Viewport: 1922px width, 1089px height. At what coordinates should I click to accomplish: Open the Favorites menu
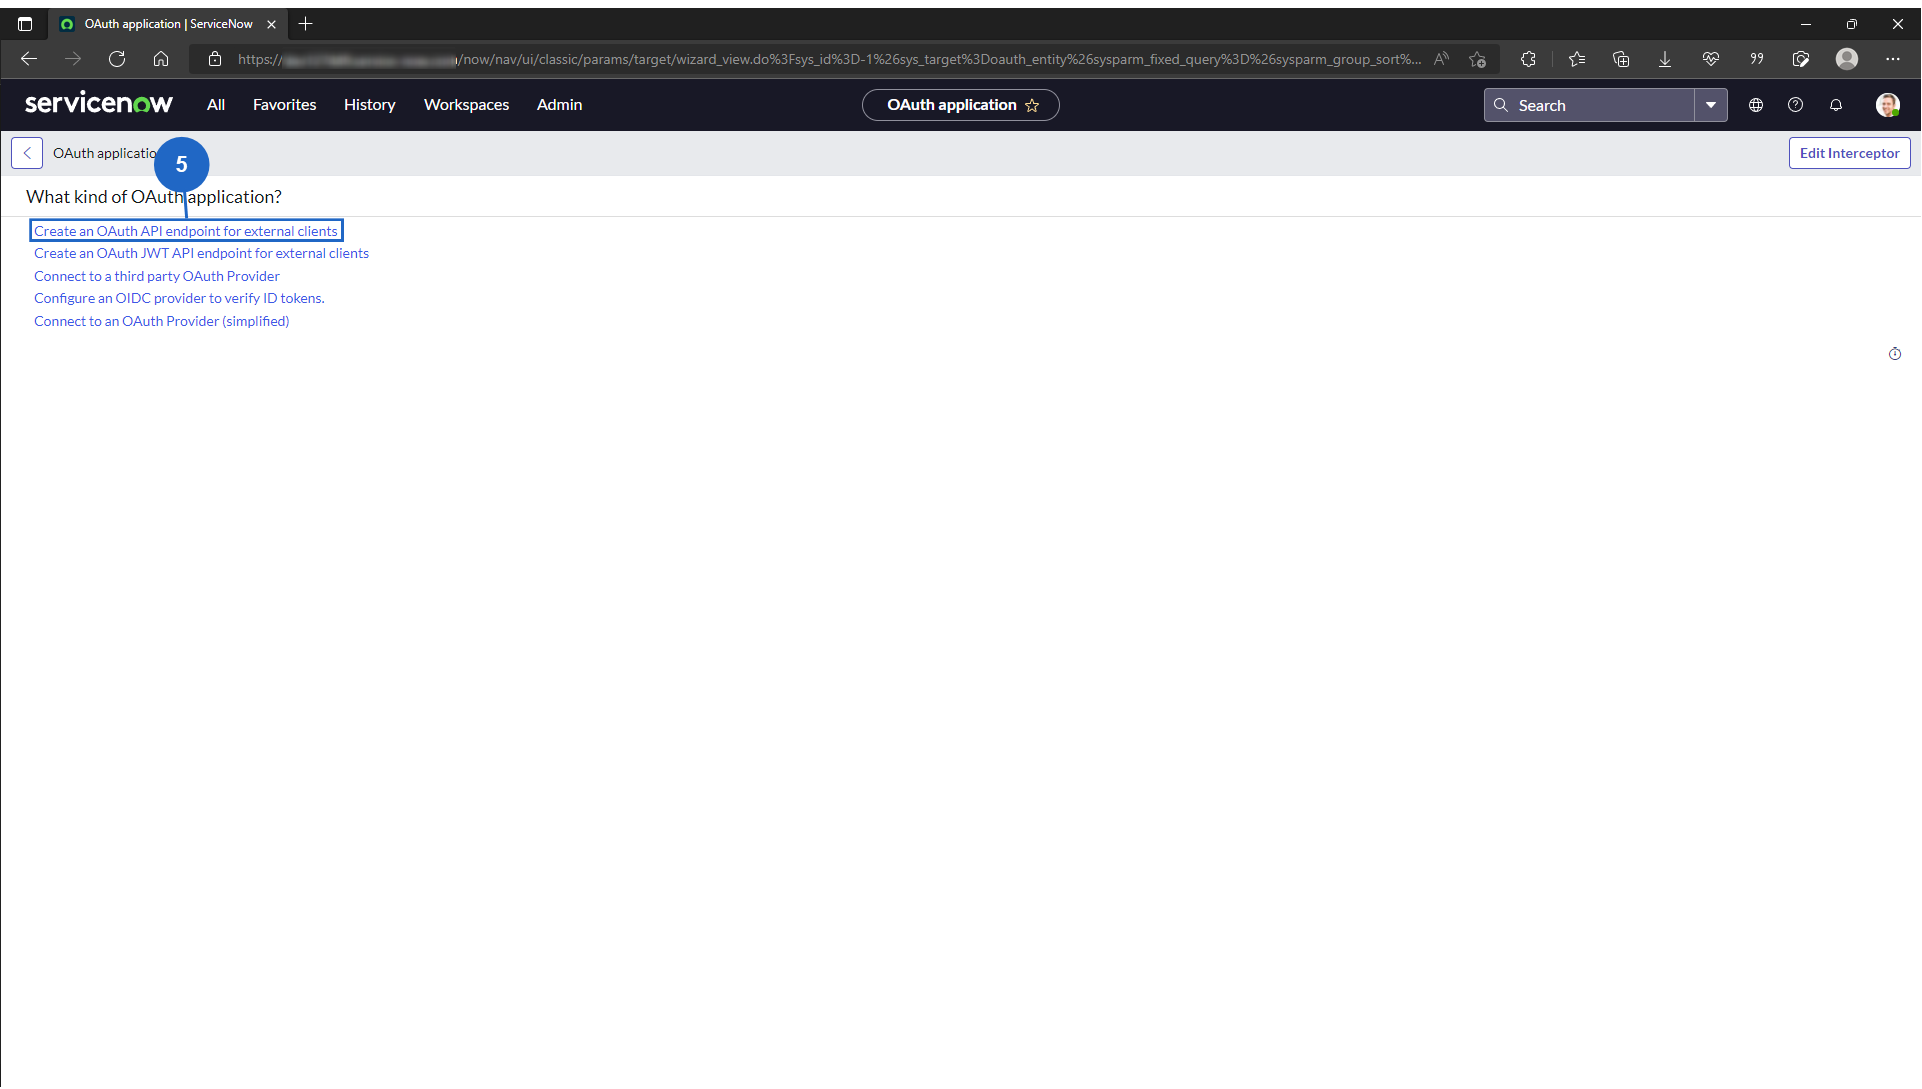[284, 105]
